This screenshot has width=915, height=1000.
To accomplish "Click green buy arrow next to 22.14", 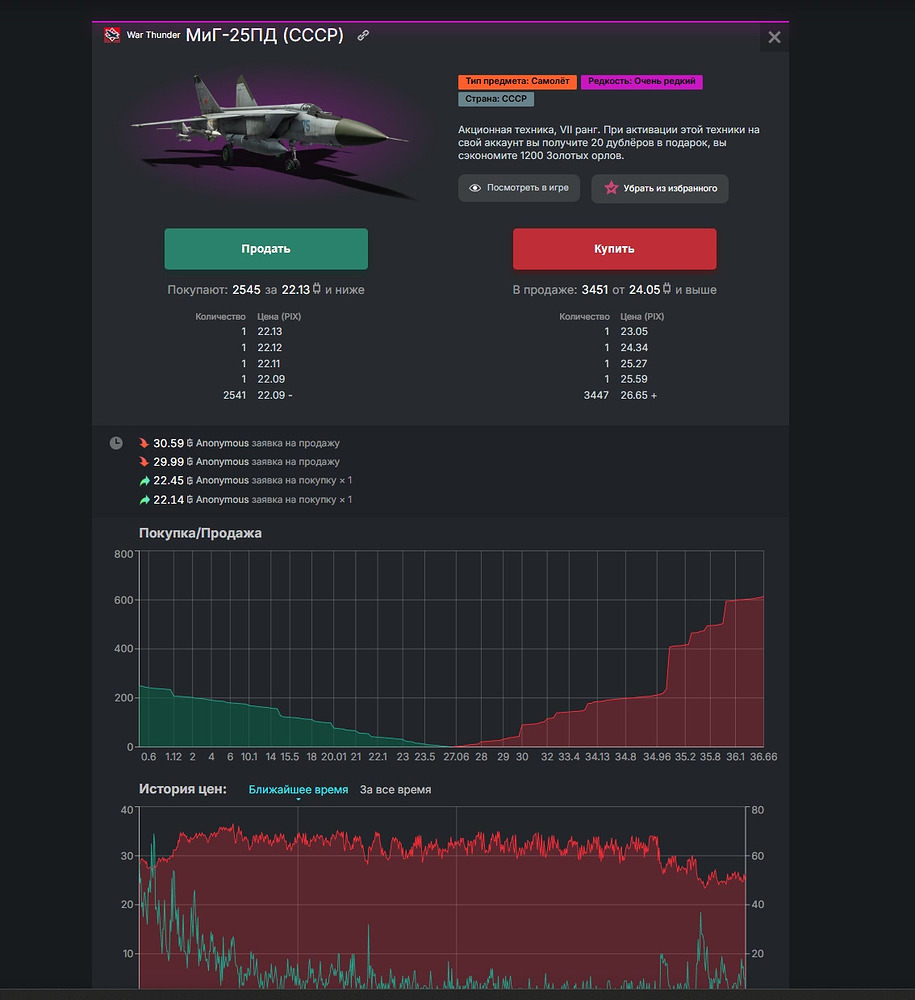I will [144, 500].
